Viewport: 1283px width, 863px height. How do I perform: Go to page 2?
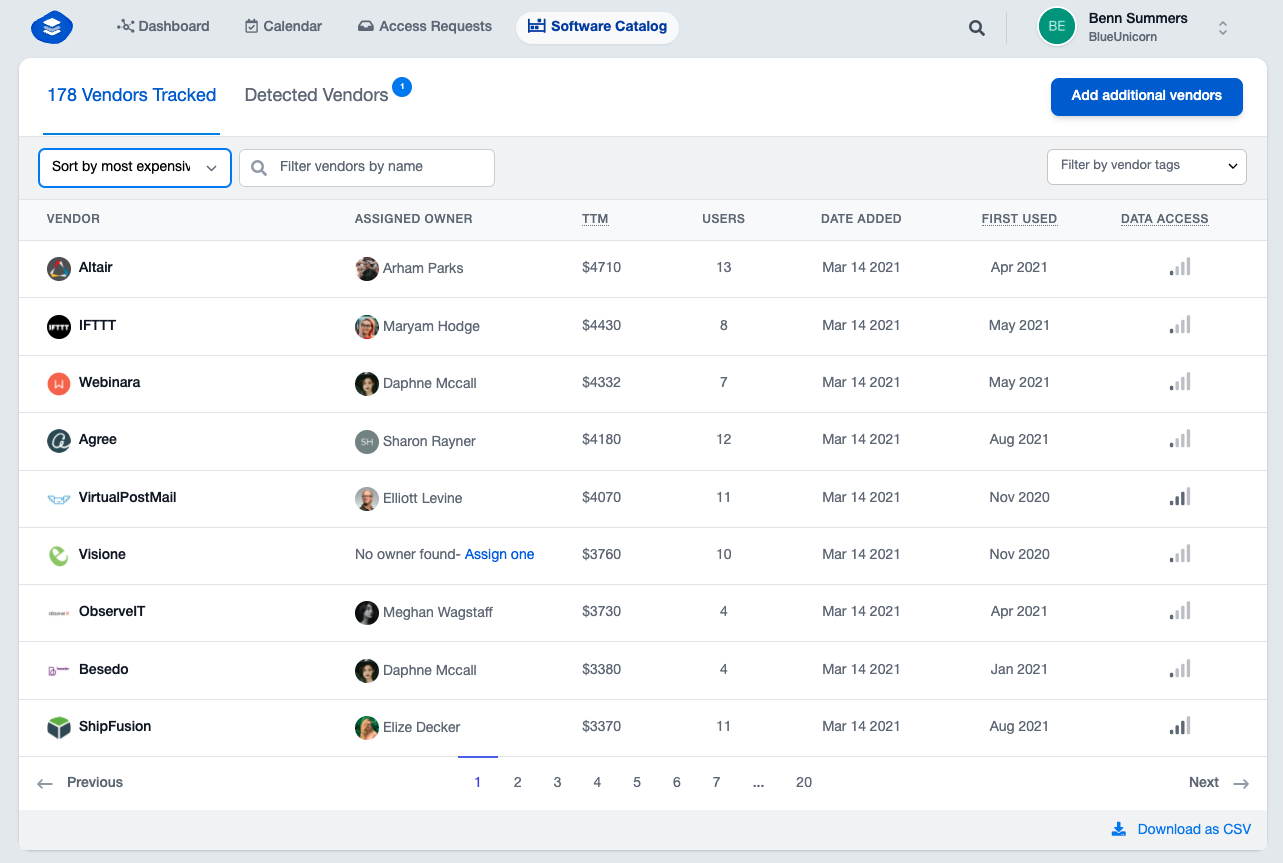pos(517,783)
